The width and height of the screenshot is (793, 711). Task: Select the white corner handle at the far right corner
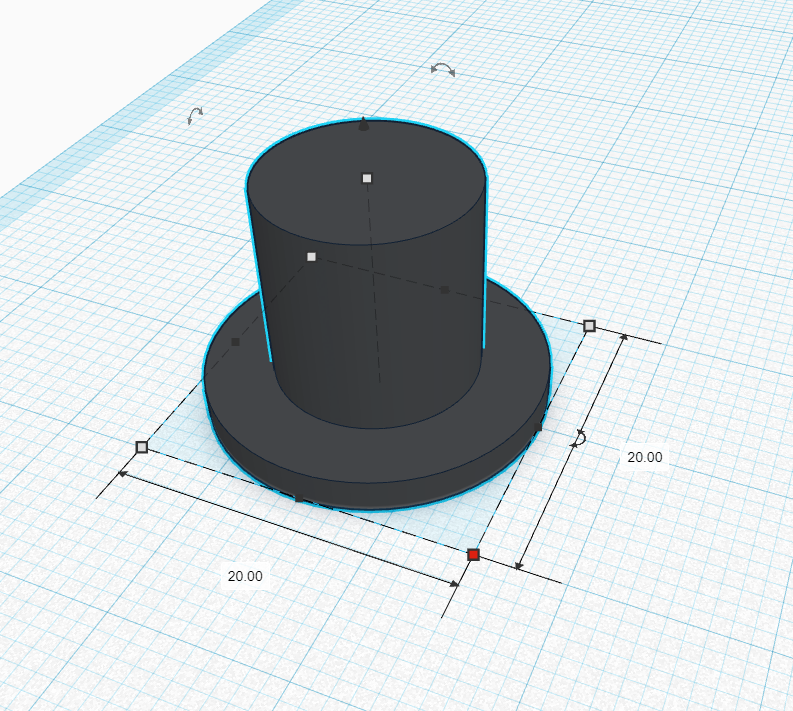pyautogui.click(x=589, y=326)
